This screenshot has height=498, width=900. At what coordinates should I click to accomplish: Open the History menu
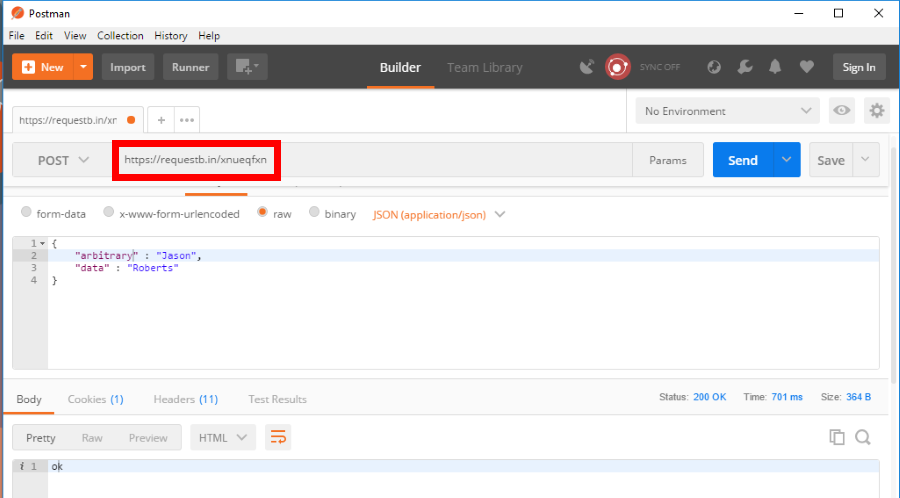(x=170, y=36)
